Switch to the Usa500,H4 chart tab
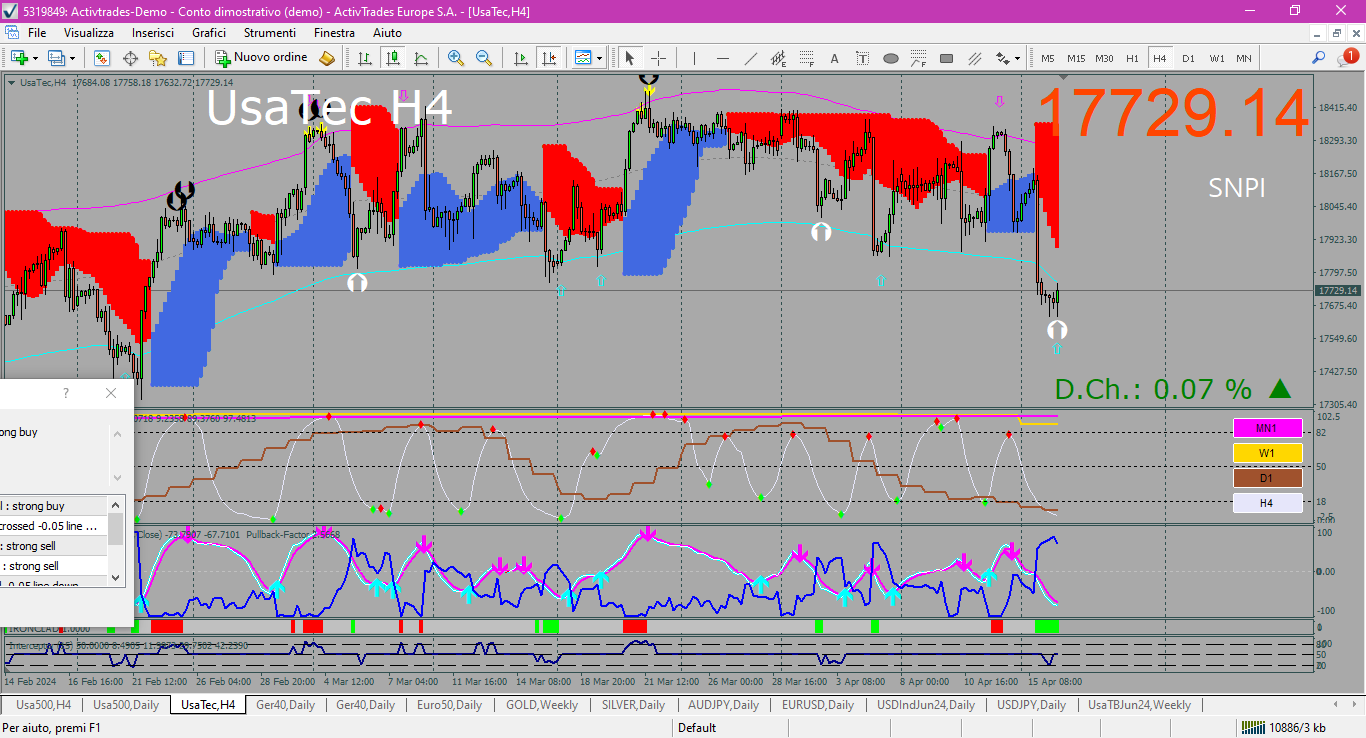 coord(43,705)
